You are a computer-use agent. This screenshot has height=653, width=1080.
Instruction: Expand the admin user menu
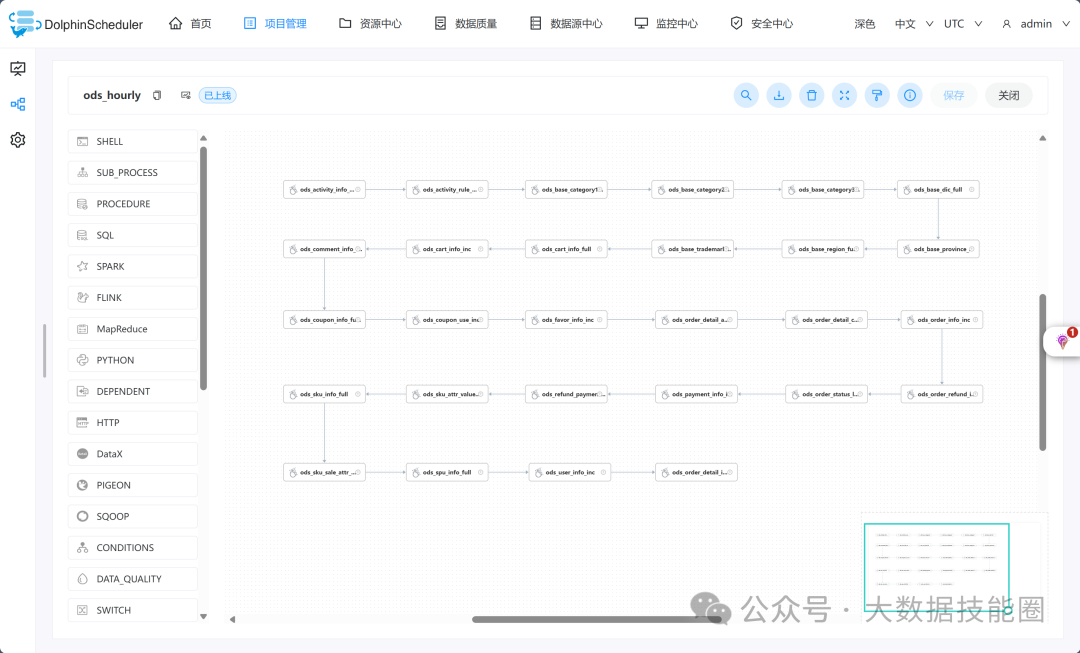coord(1036,23)
